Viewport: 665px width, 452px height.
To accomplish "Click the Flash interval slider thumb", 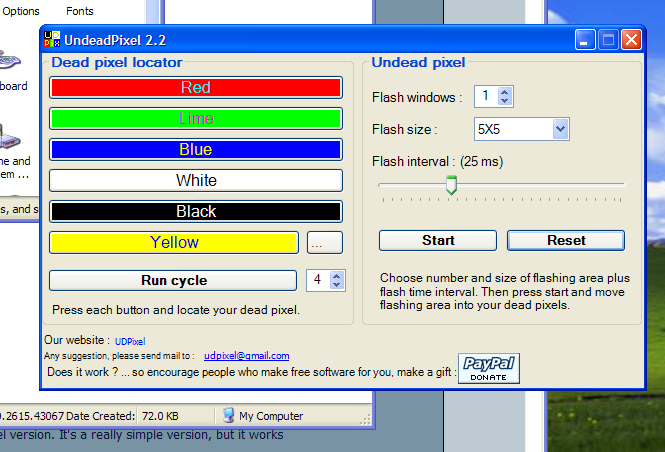I will [452, 185].
